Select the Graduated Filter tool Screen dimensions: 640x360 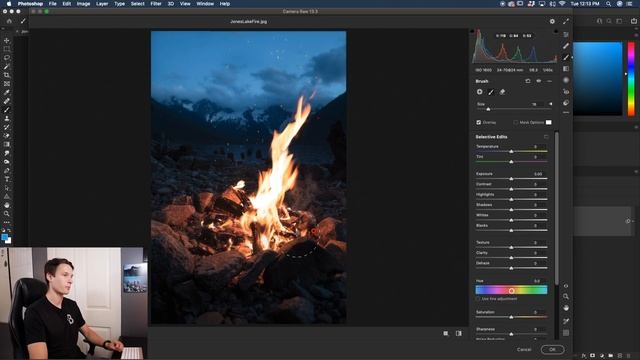pyautogui.click(x=566, y=69)
